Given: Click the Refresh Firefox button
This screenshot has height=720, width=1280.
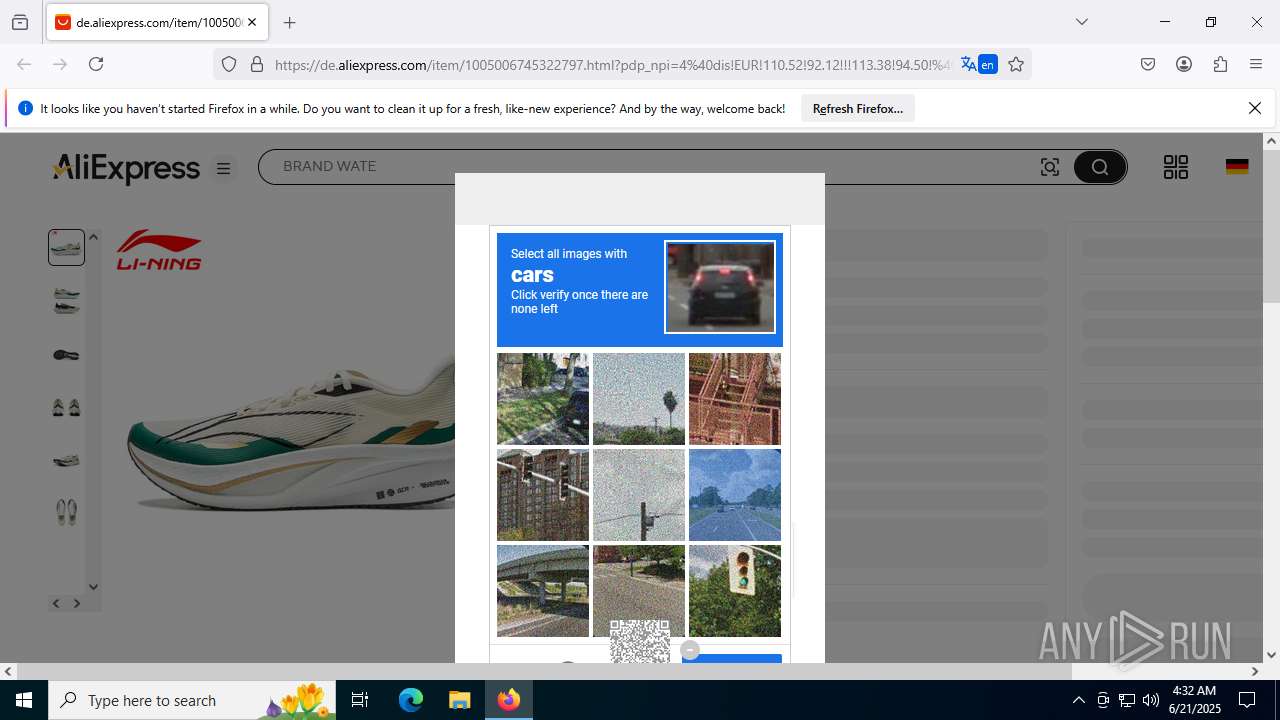Looking at the screenshot, I should (x=858, y=109).
